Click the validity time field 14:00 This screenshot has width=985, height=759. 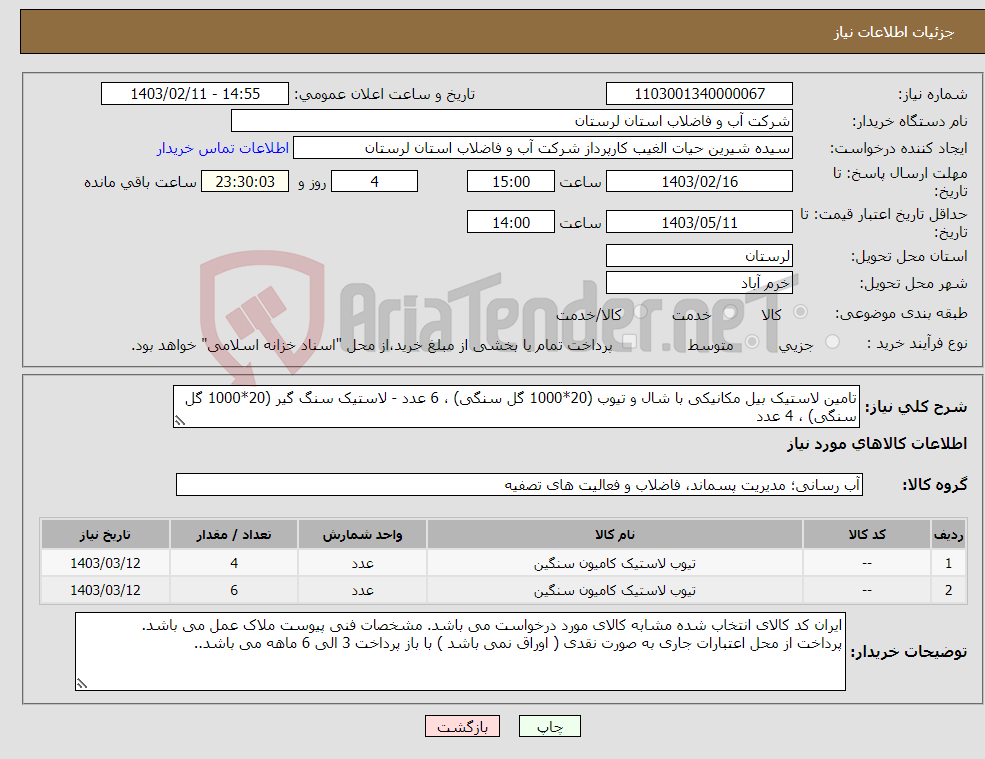coord(511,222)
